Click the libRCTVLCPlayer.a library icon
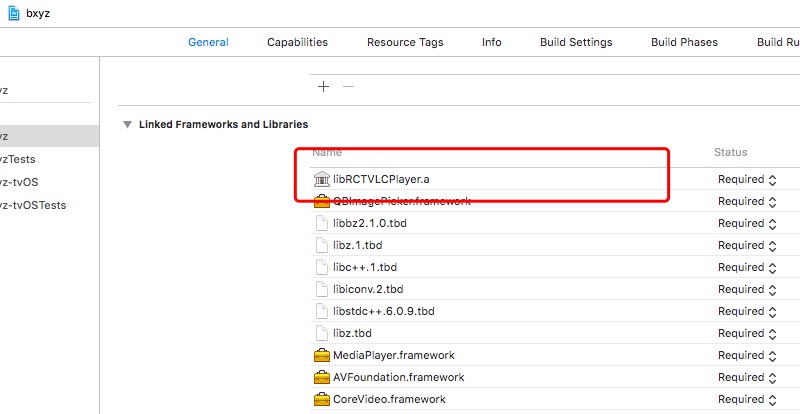Screen dimensions: 800x414 pyautogui.click(x=322, y=179)
